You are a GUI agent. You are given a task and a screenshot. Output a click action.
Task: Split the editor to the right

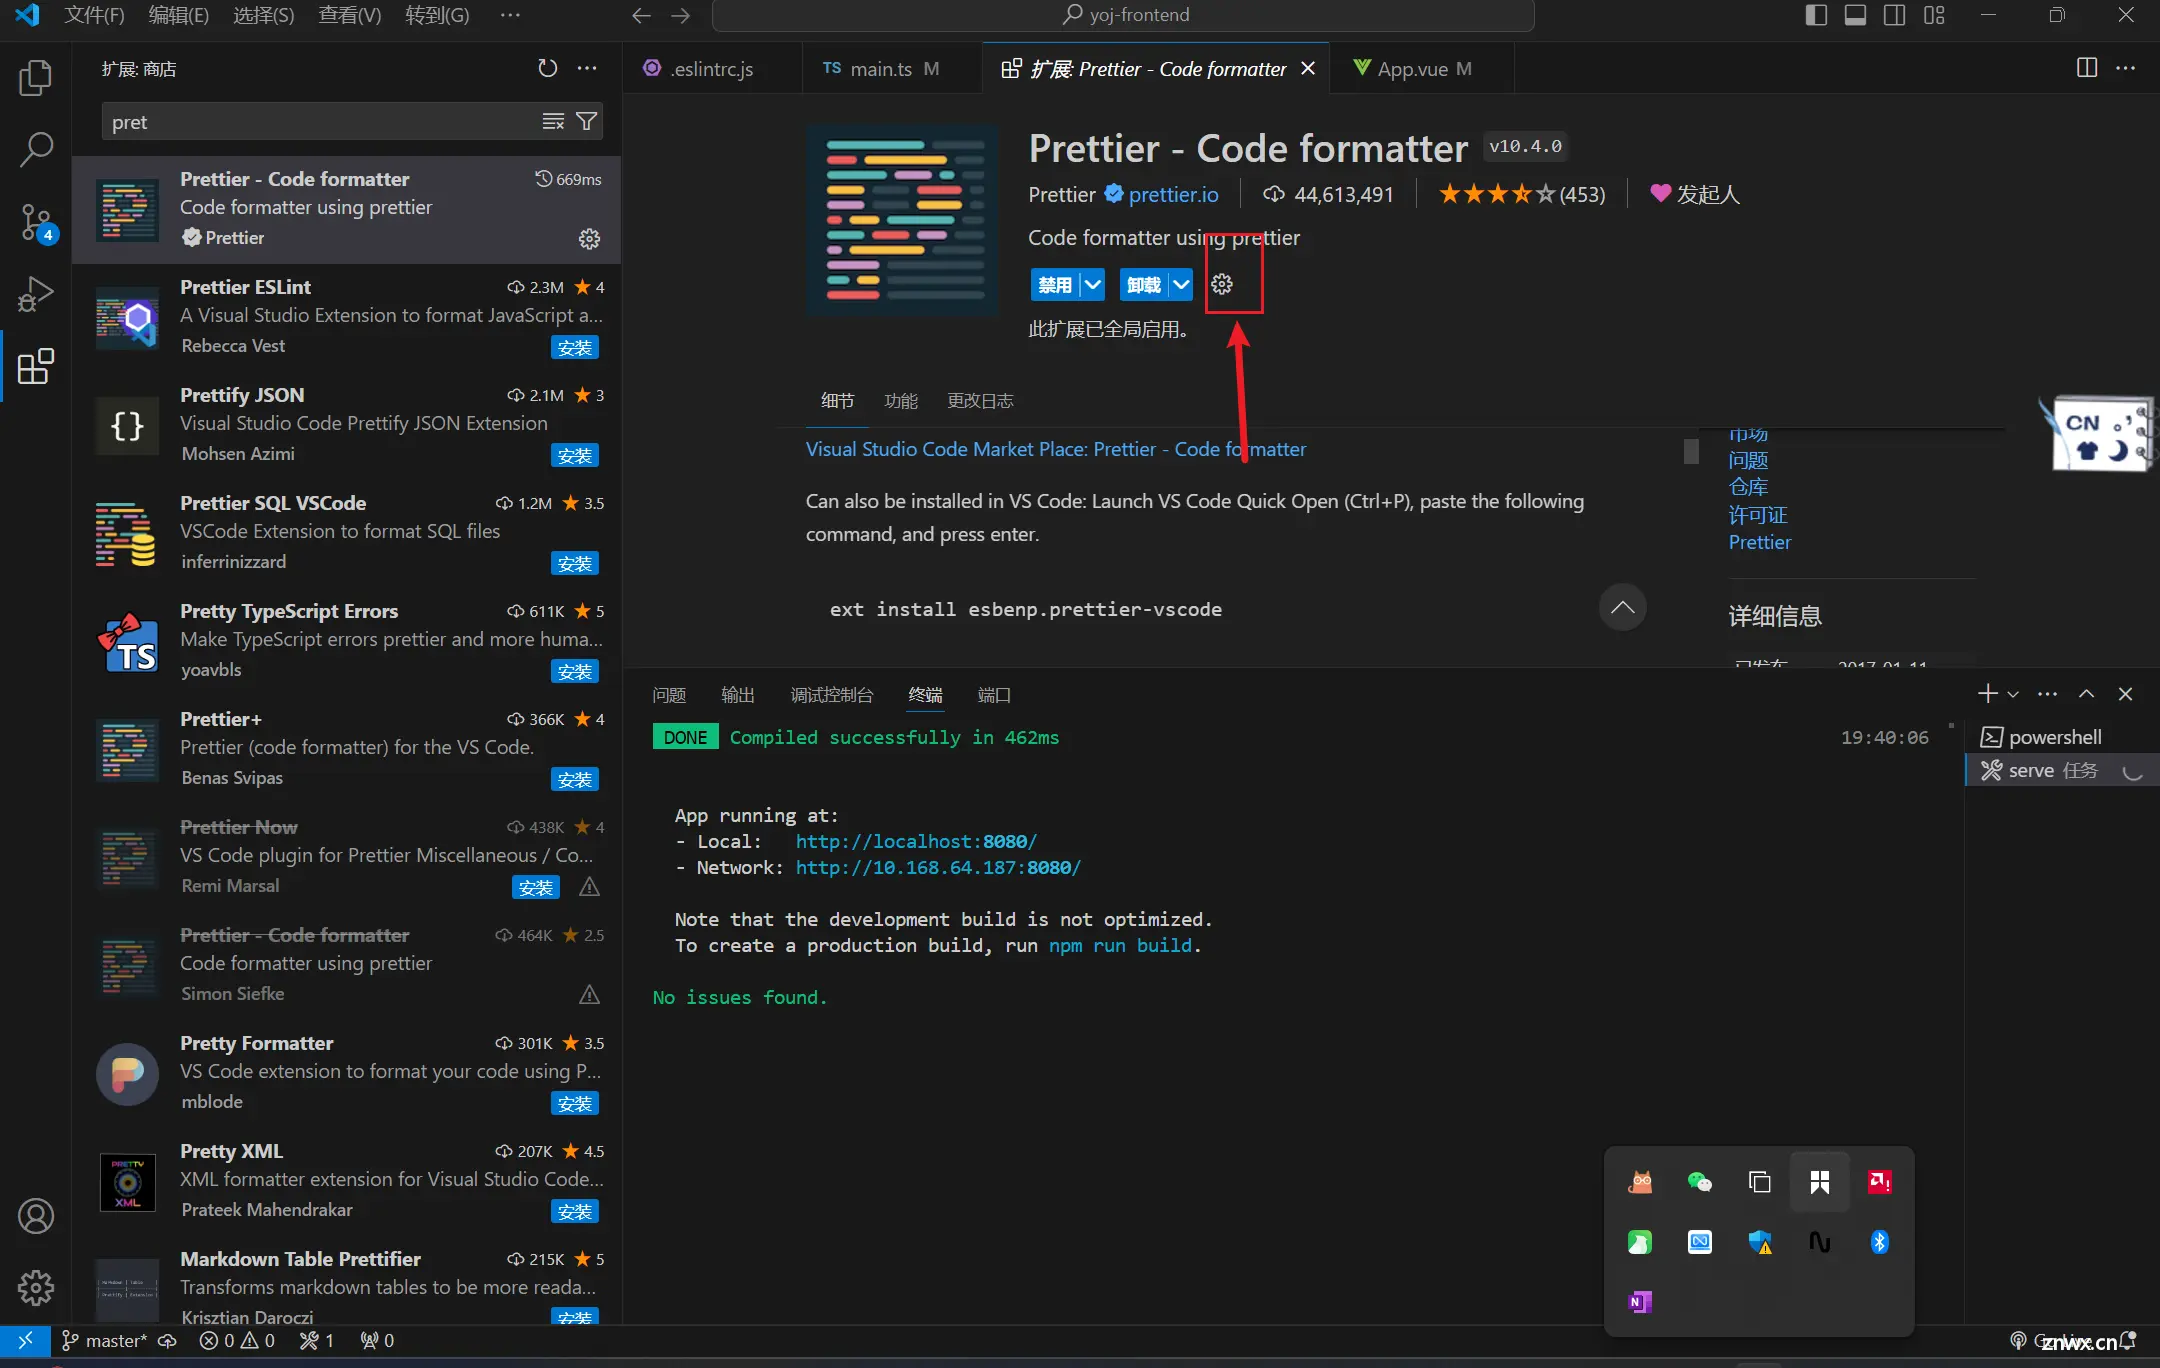(x=2087, y=68)
